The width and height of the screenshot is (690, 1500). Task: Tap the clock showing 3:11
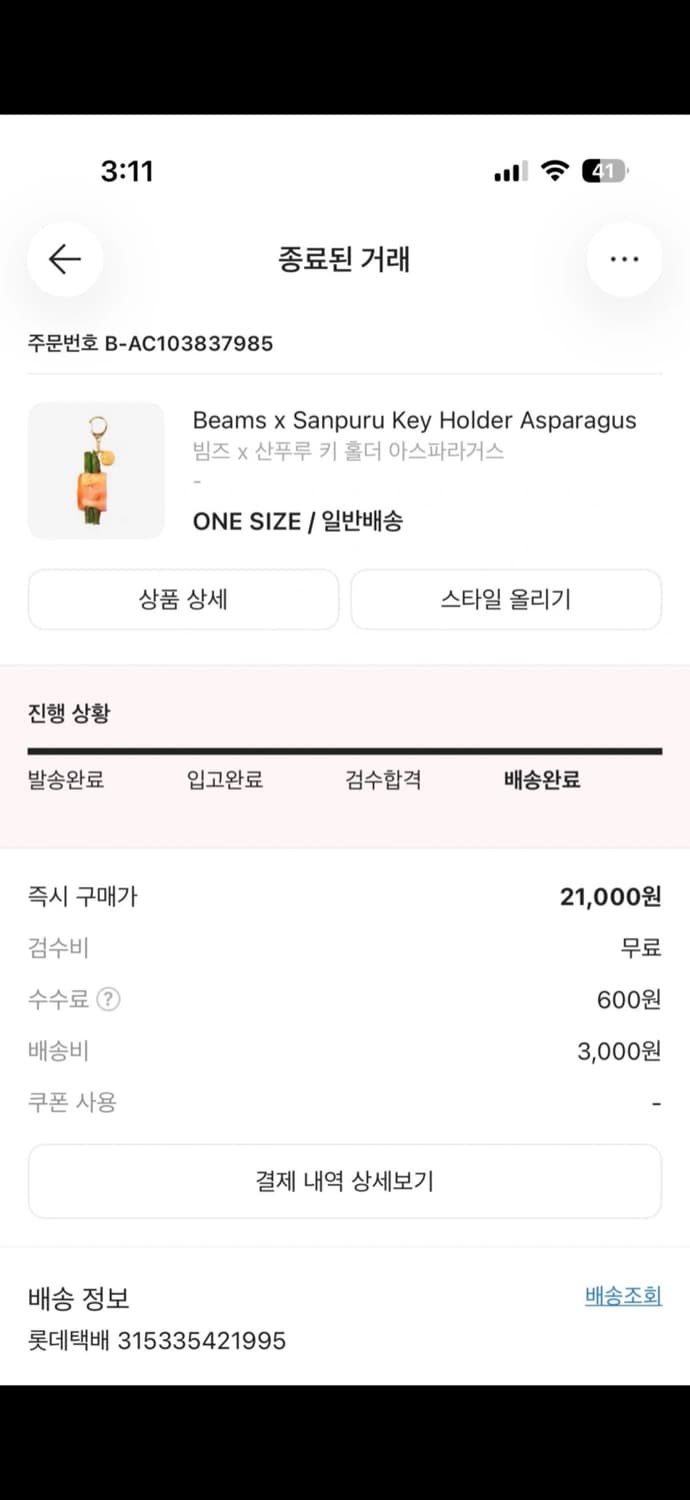[x=127, y=170]
